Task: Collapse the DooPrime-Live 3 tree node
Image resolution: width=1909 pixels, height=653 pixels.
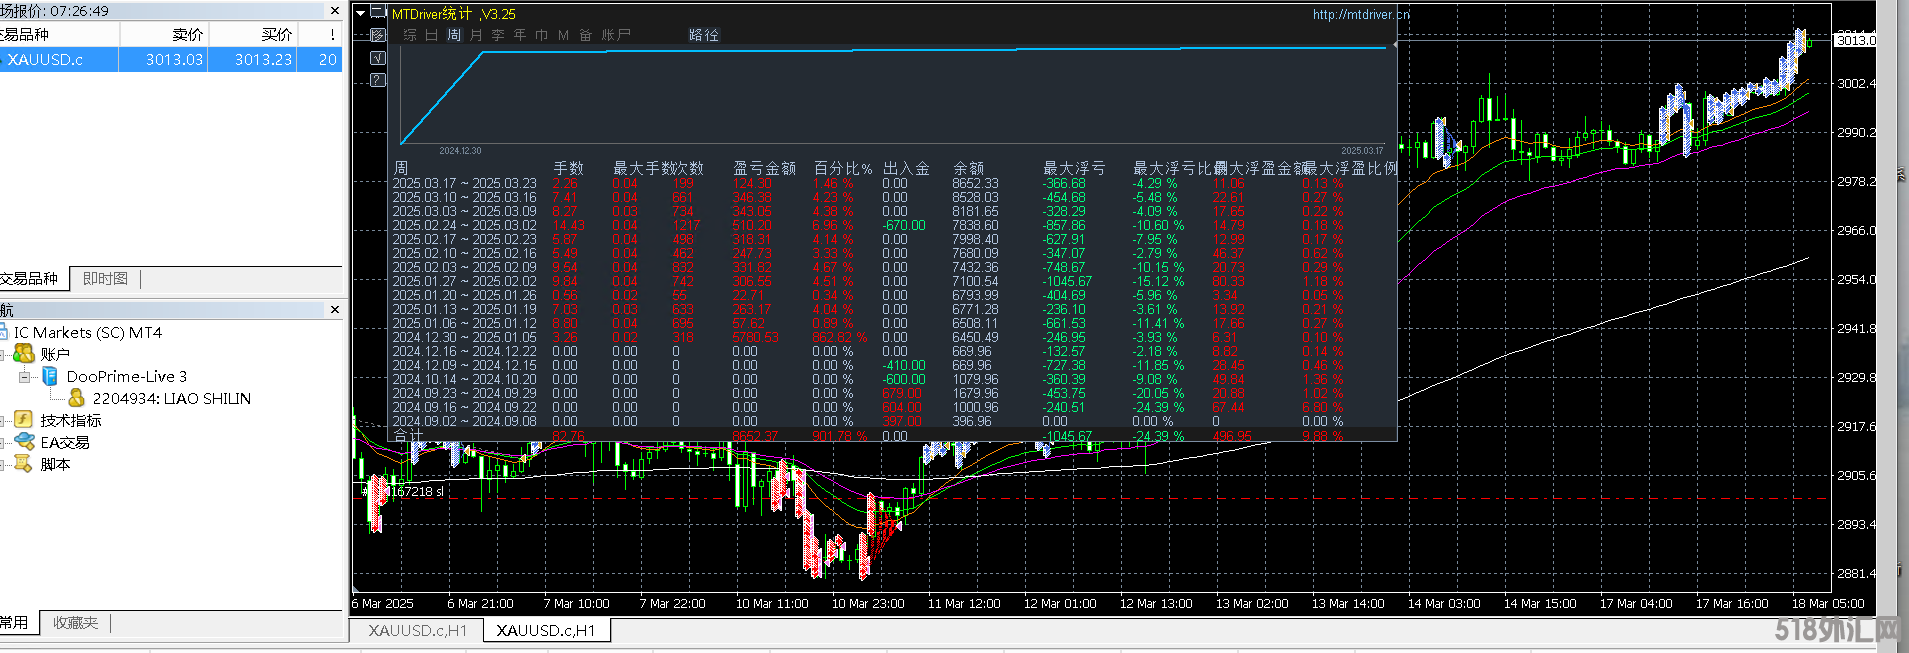Action: click(25, 377)
